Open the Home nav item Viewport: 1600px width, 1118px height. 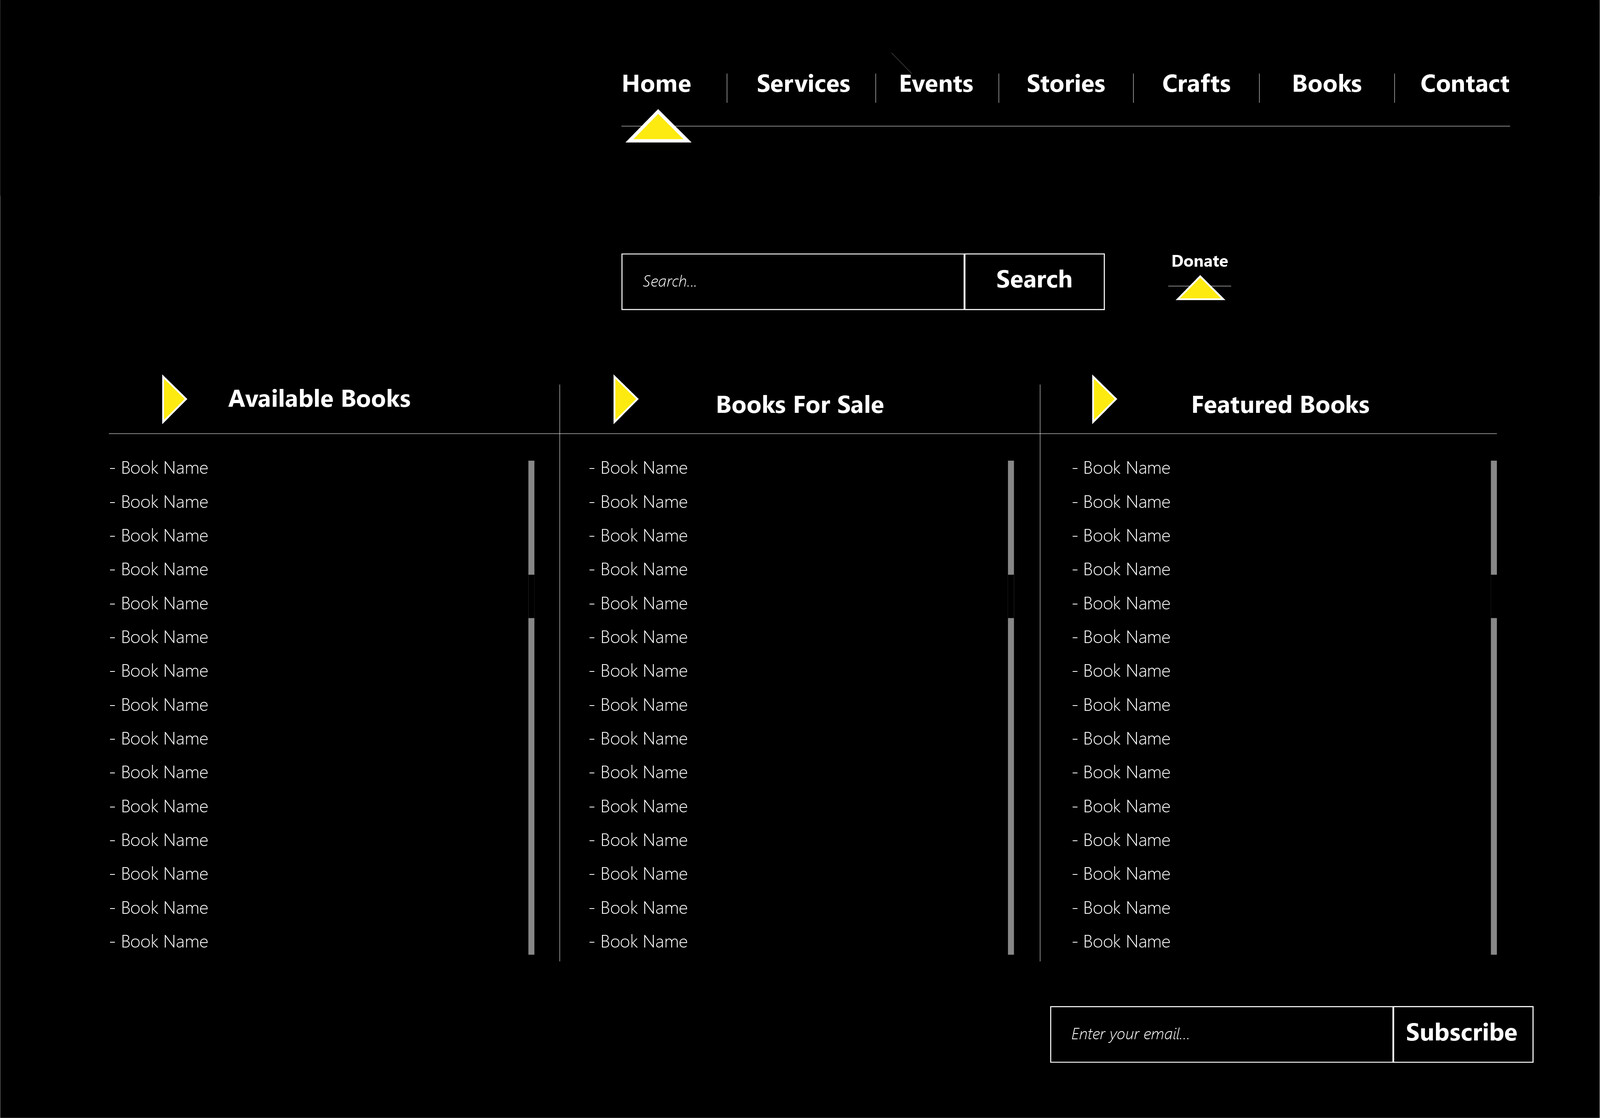[x=656, y=84]
